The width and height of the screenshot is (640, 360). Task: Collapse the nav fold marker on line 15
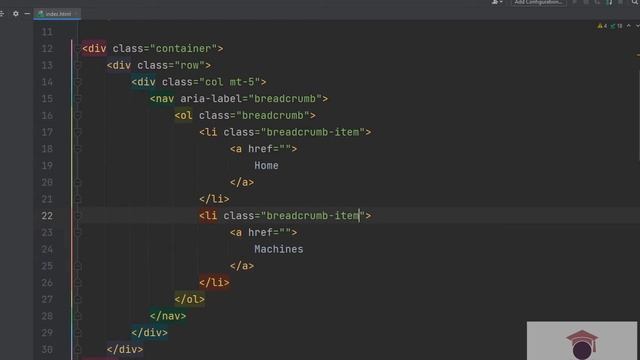(x=78, y=99)
